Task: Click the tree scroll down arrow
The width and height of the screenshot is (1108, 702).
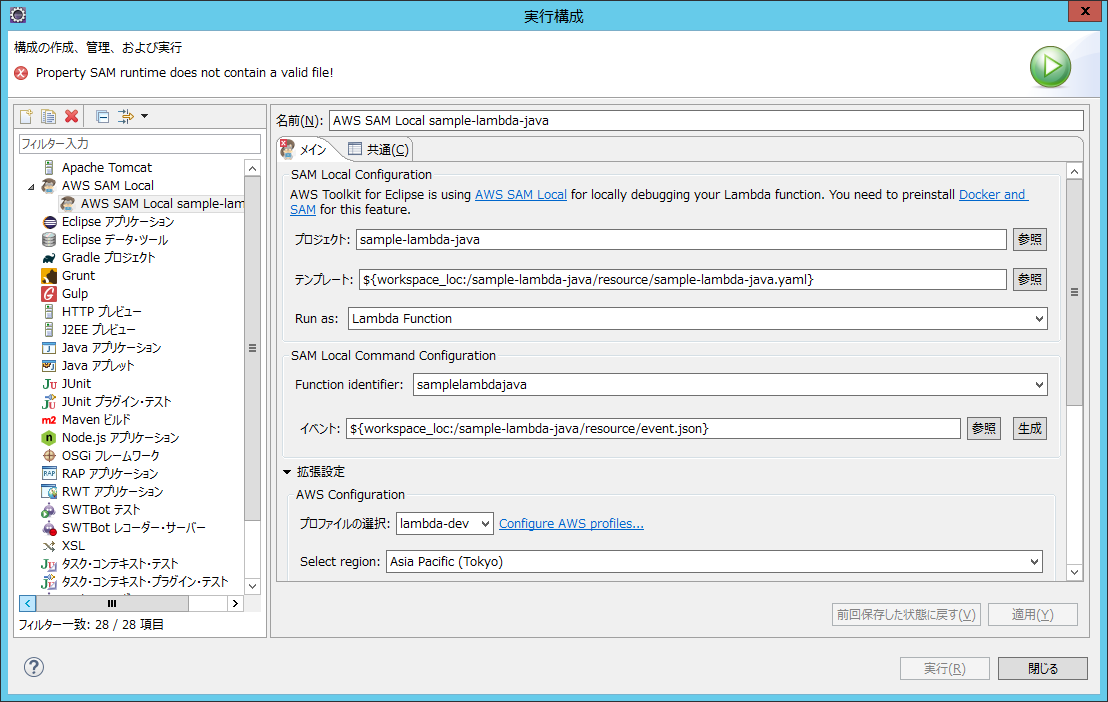Action: pyautogui.click(x=252, y=586)
